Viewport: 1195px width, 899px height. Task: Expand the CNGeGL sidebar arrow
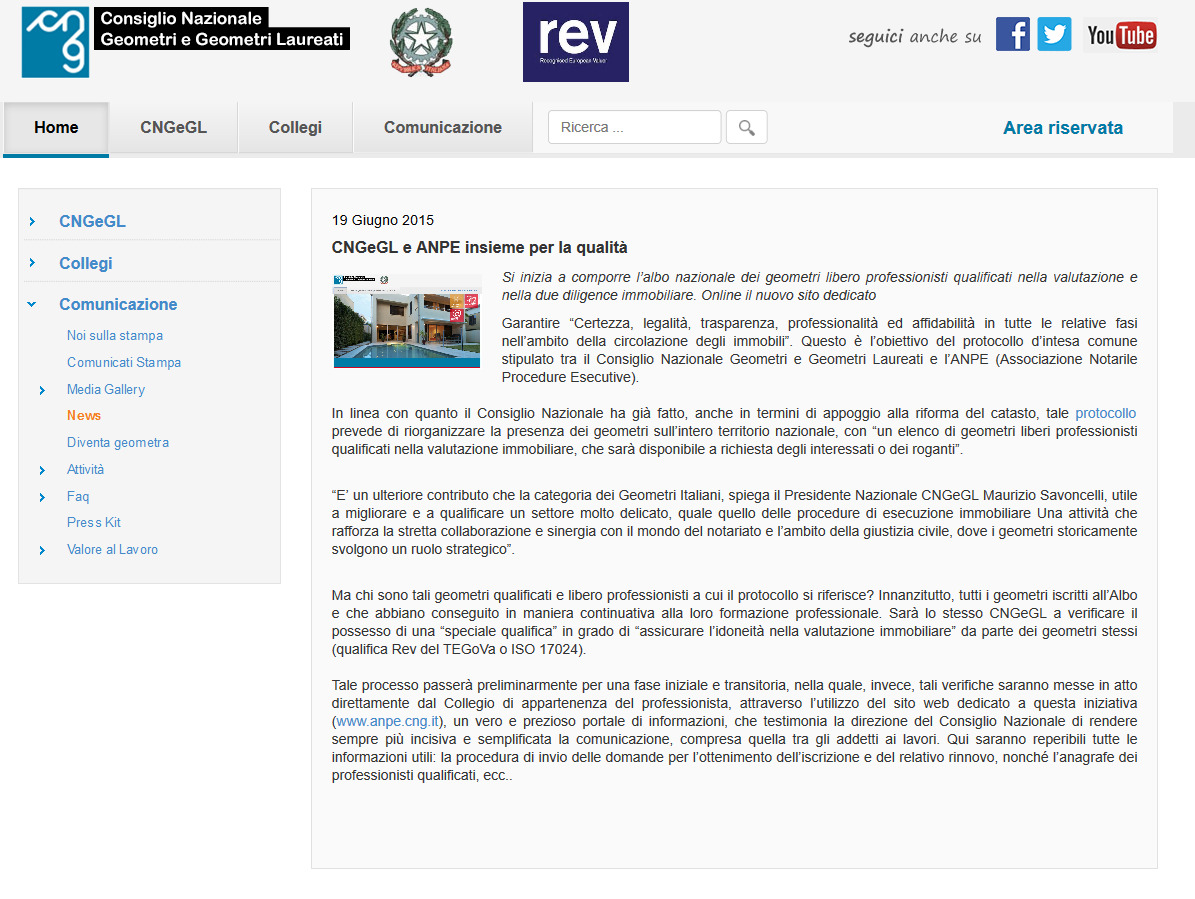point(32,222)
